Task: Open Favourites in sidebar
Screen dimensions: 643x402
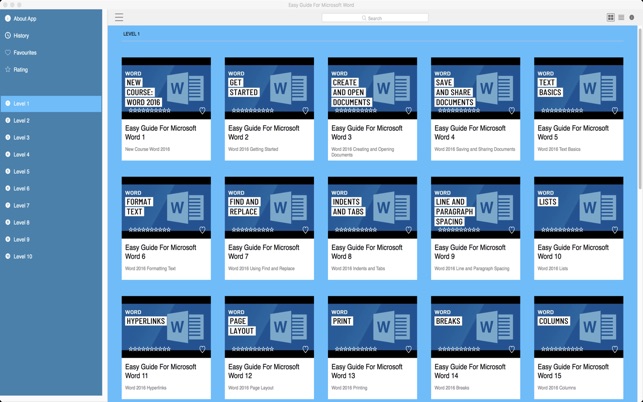Action: click(x=51, y=53)
